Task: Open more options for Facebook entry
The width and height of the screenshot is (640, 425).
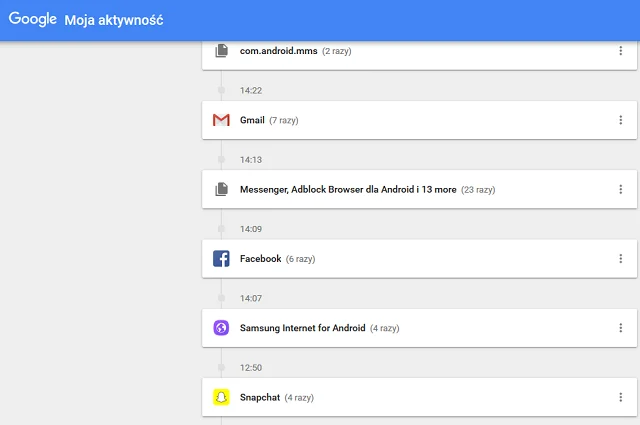Action: (620, 258)
